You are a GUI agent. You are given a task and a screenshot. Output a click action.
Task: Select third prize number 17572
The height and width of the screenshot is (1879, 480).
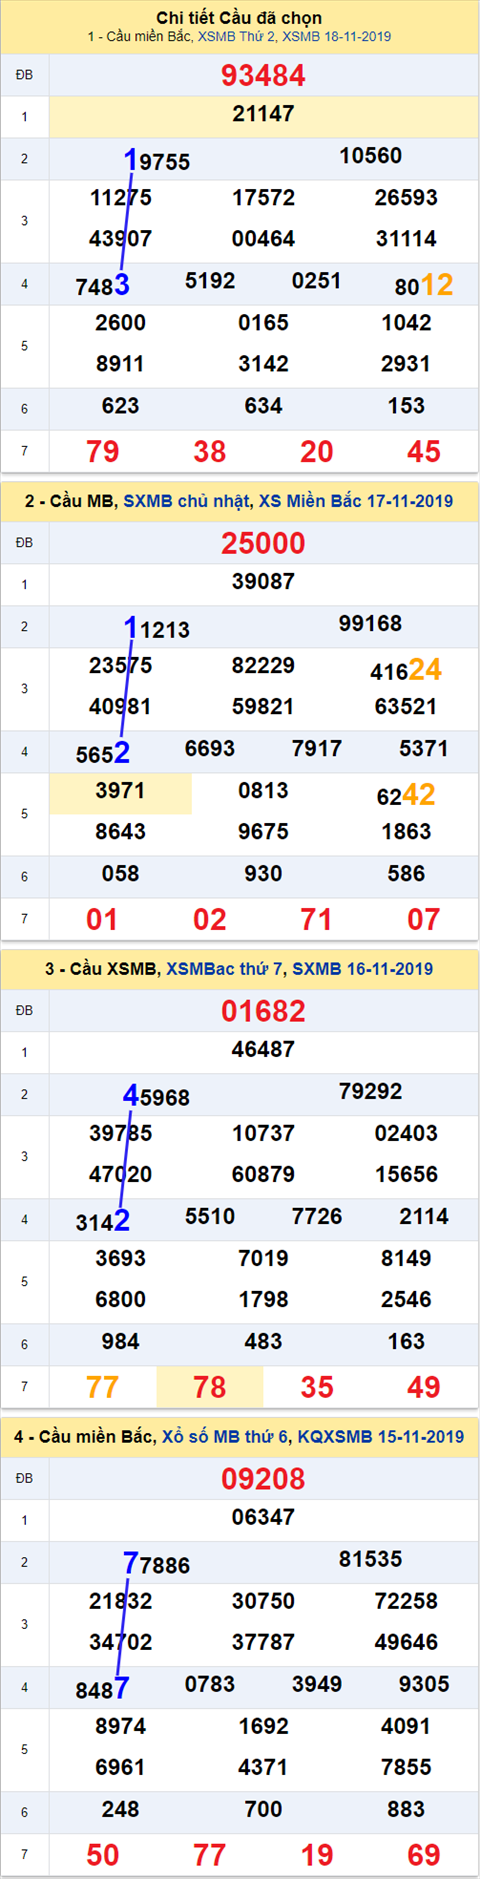coord(263,198)
